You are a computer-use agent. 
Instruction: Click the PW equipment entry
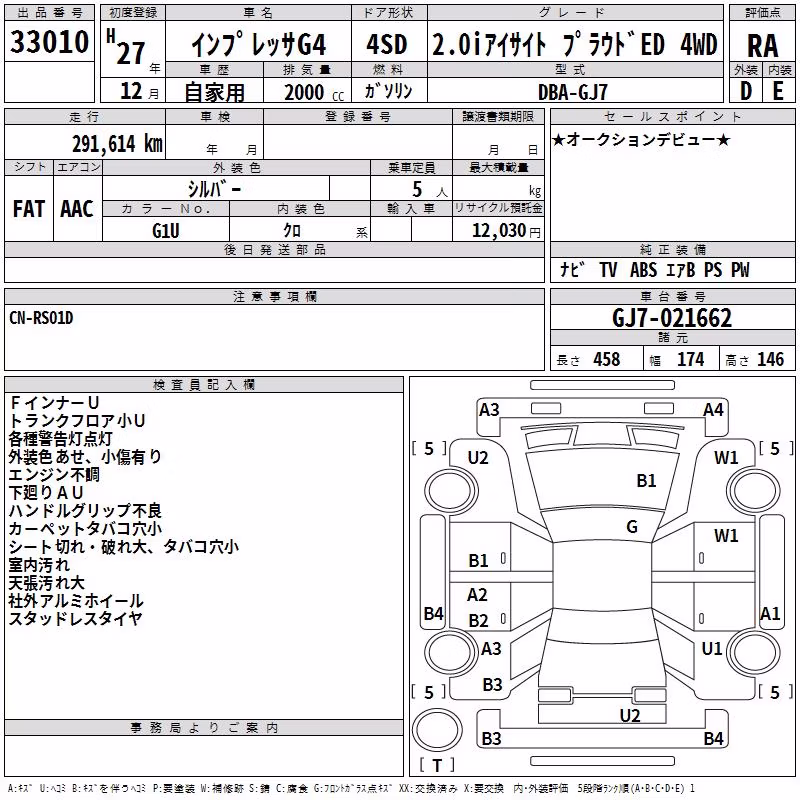pyautogui.click(x=740, y=269)
